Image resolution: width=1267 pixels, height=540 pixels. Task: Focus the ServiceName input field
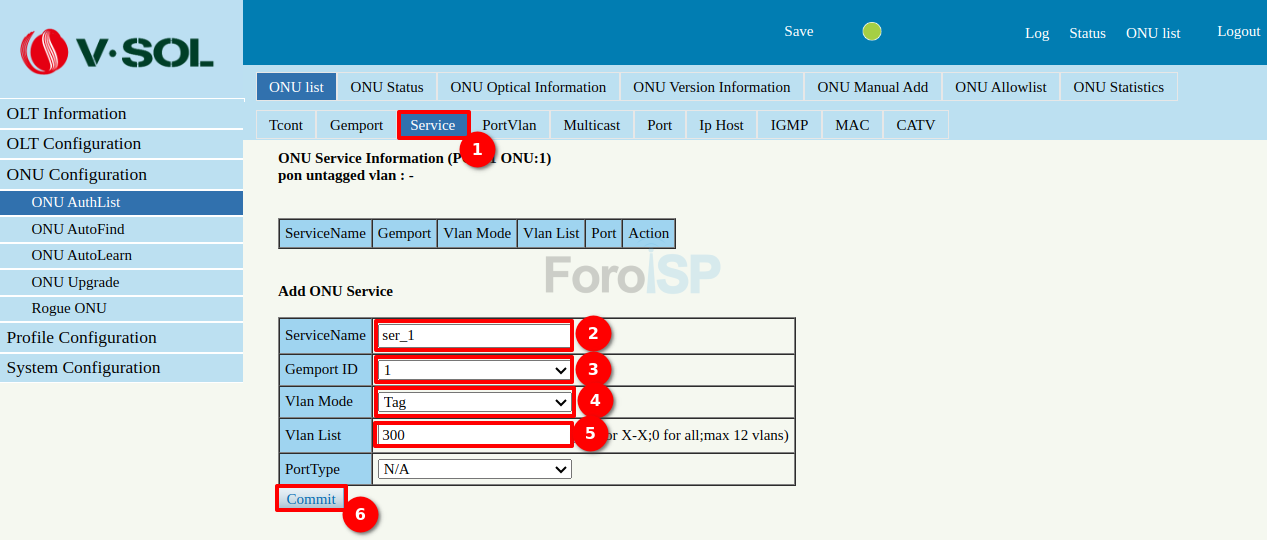[x=473, y=336]
